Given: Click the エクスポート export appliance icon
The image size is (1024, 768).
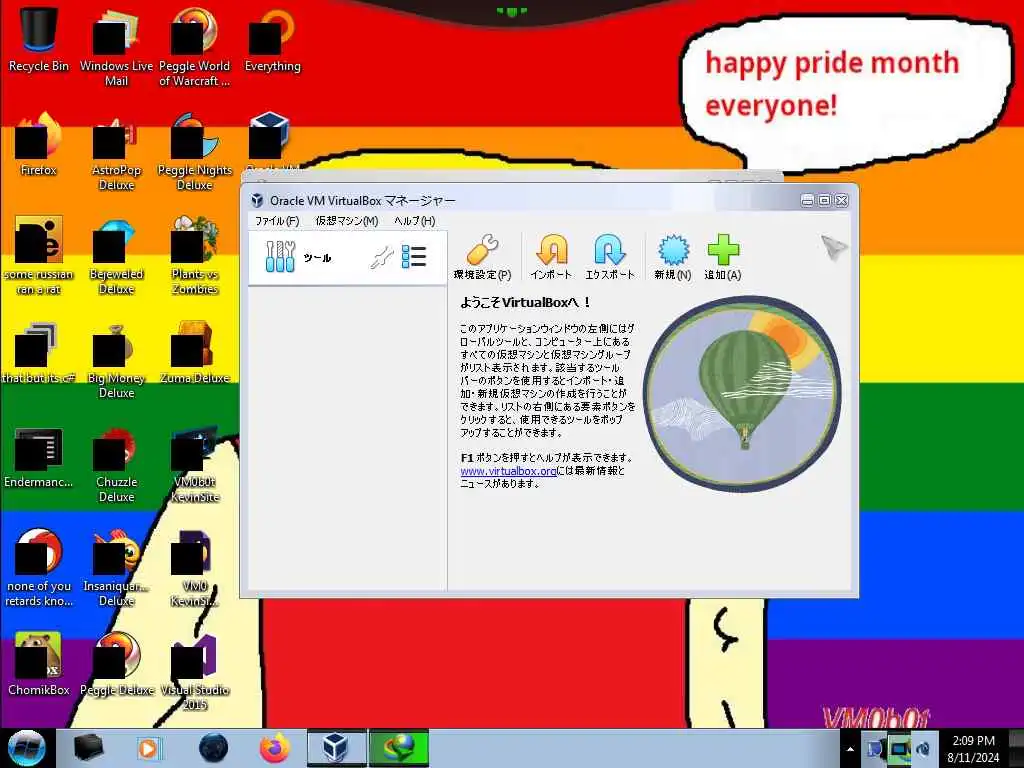Looking at the screenshot, I should pyautogui.click(x=609, y=257).
